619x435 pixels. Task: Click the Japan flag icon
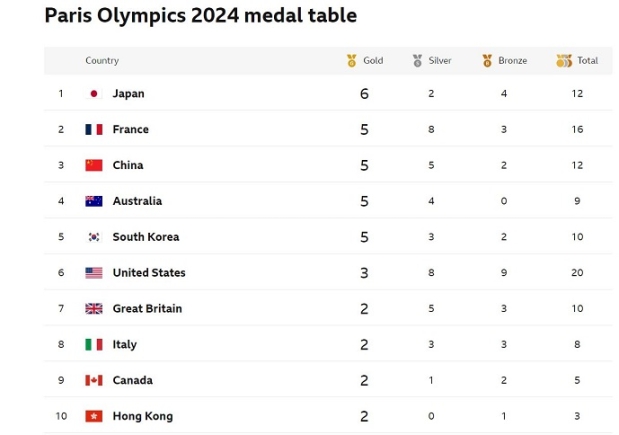point(94,94)
